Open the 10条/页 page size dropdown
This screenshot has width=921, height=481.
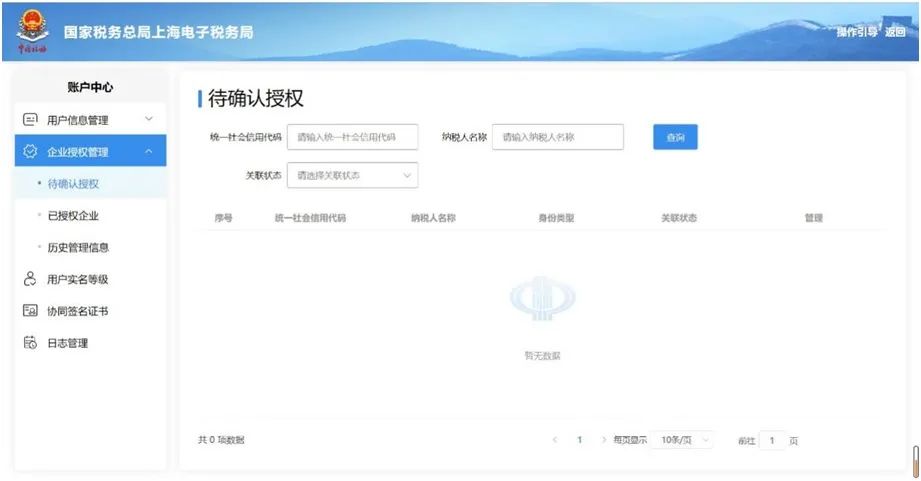[683, 440]
